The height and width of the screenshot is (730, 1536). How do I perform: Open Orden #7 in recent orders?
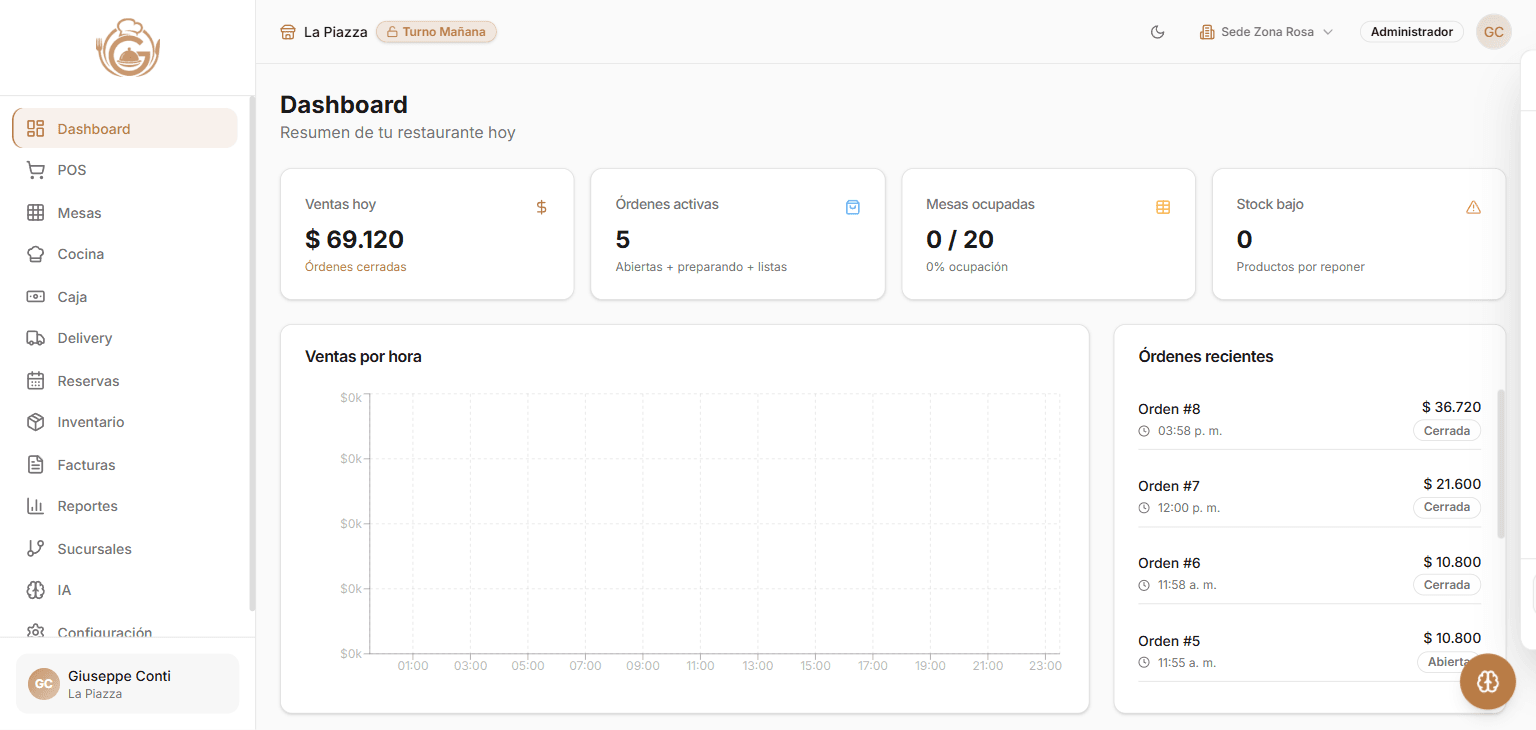[1309, 496]
